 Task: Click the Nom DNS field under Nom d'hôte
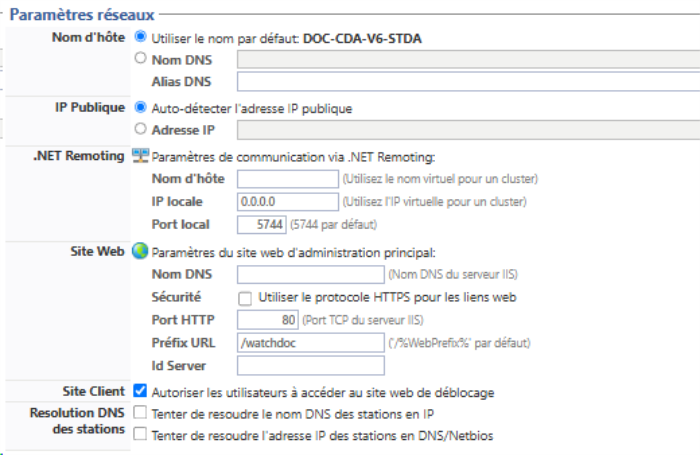pos(466,60)
